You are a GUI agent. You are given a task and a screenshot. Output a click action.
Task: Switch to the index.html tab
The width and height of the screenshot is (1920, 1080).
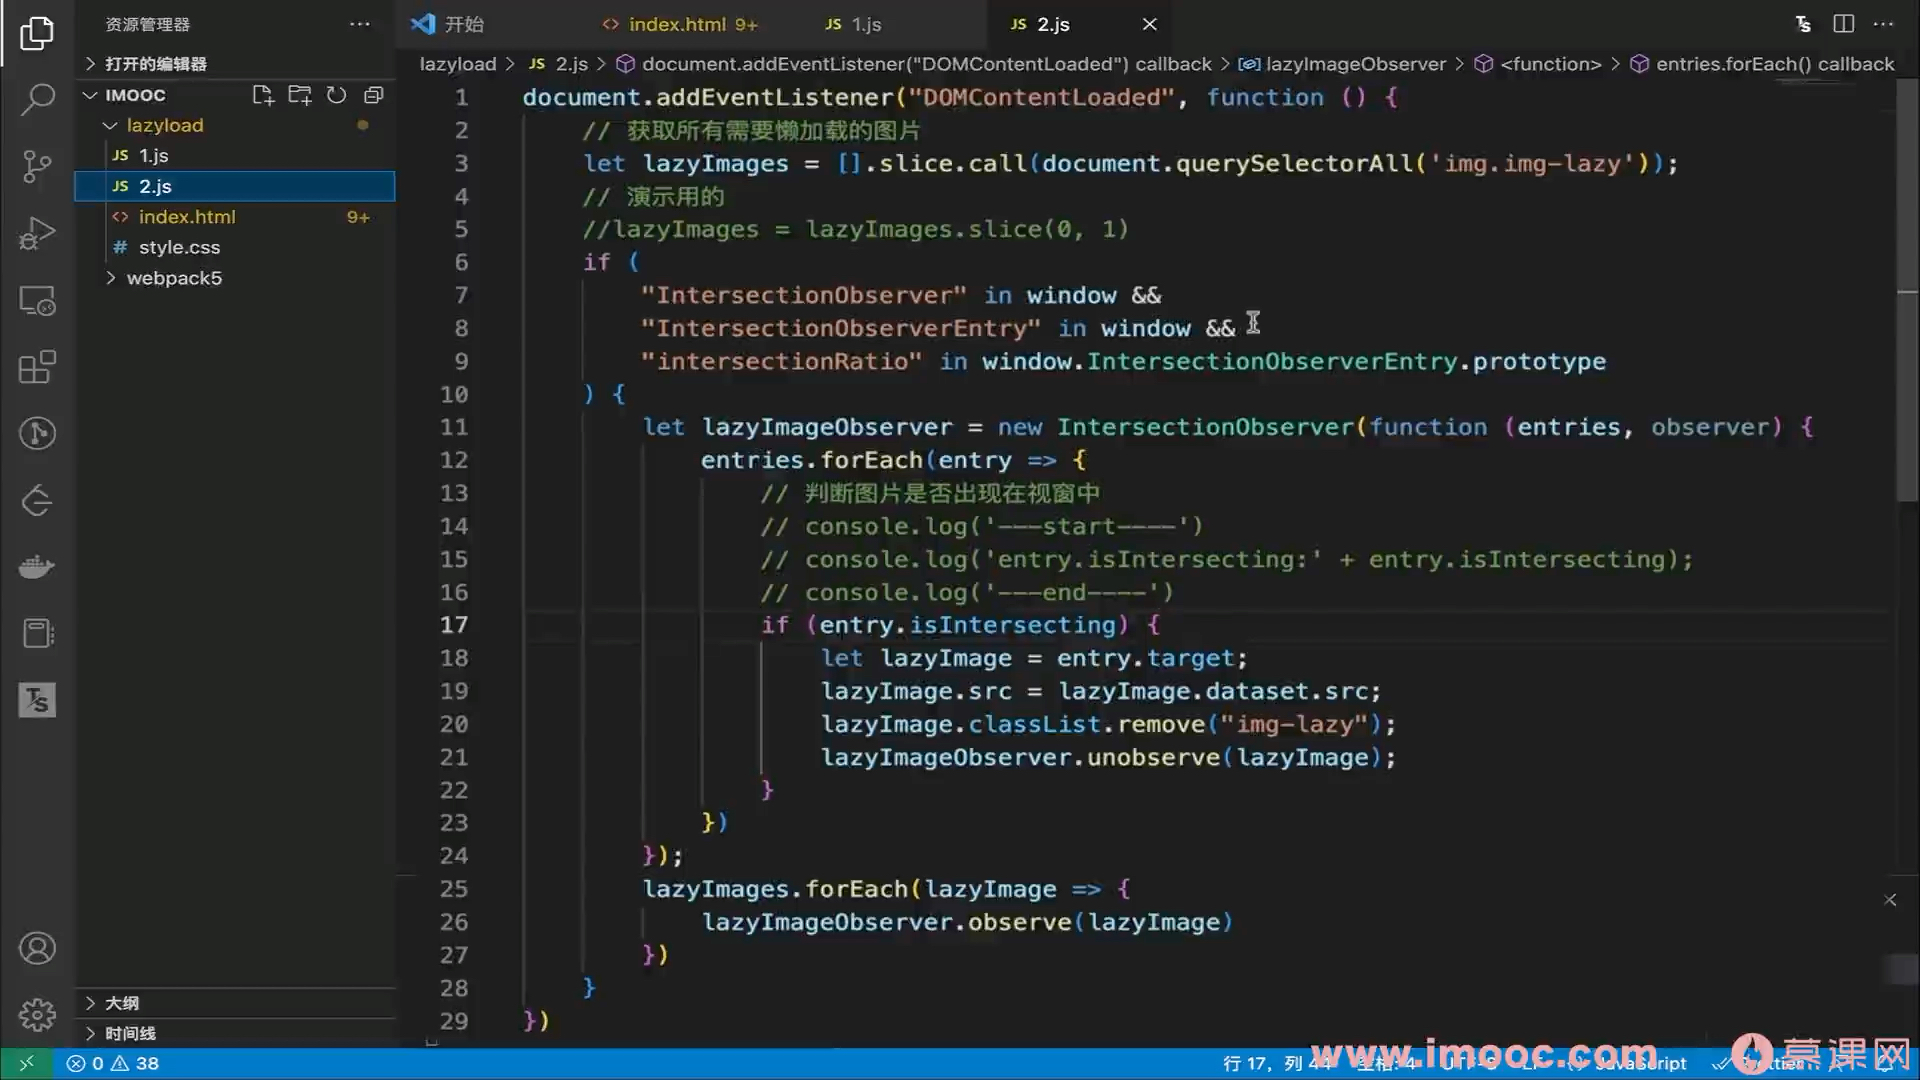click(x=678, y=24)
